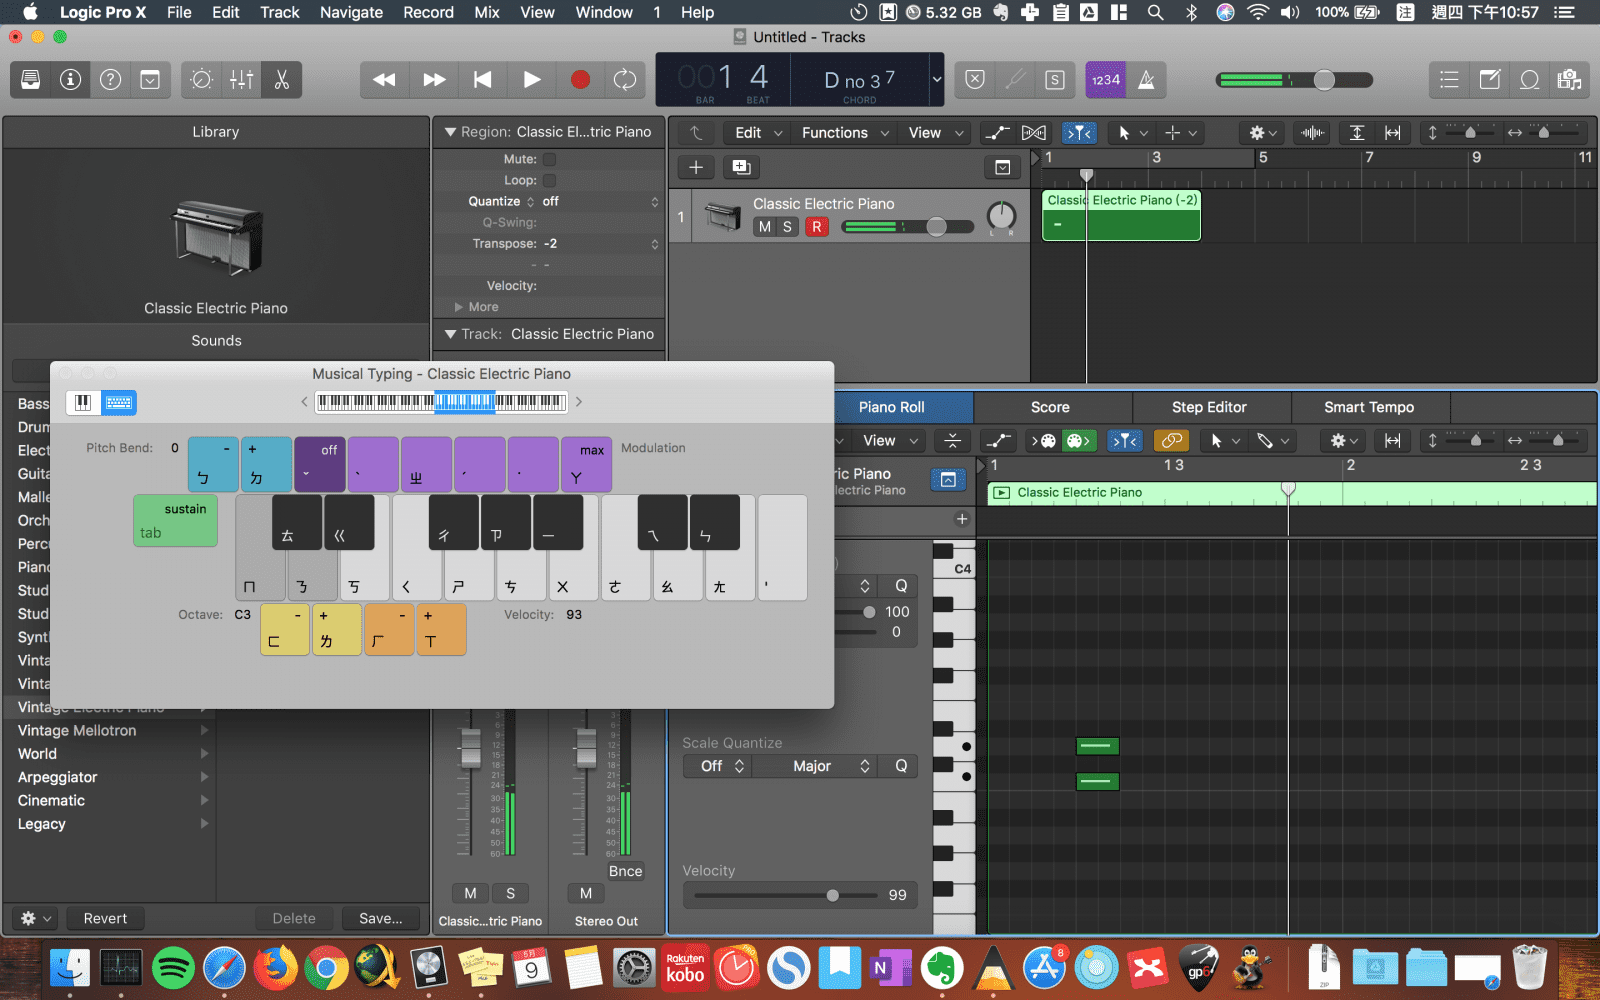Click the Scissors editors button
Viewport: 1600px width, 1000px height.
click(x=282, y=80)
